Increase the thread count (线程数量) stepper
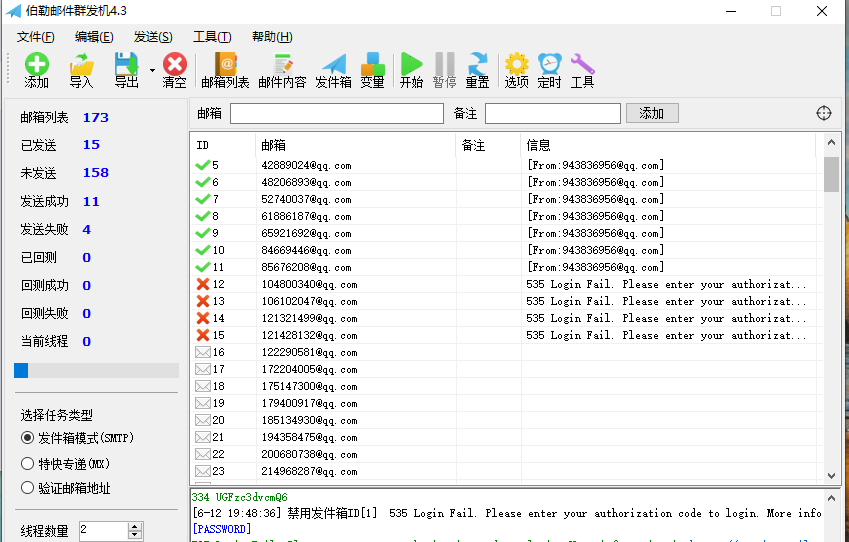The width and height of the screenshot is (849, 542). [x=135, y=526]
